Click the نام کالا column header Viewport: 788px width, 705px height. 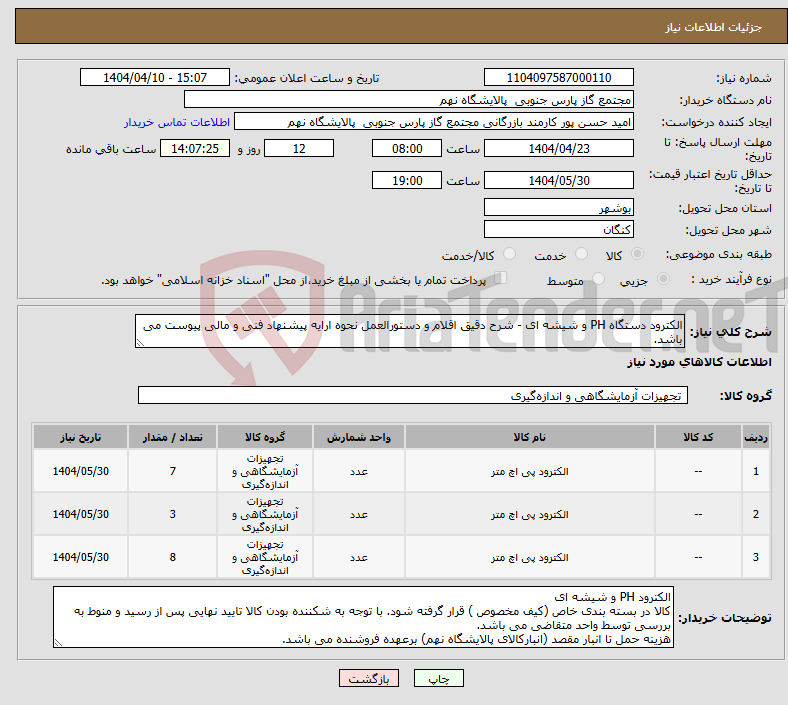(x=530, y=437)
